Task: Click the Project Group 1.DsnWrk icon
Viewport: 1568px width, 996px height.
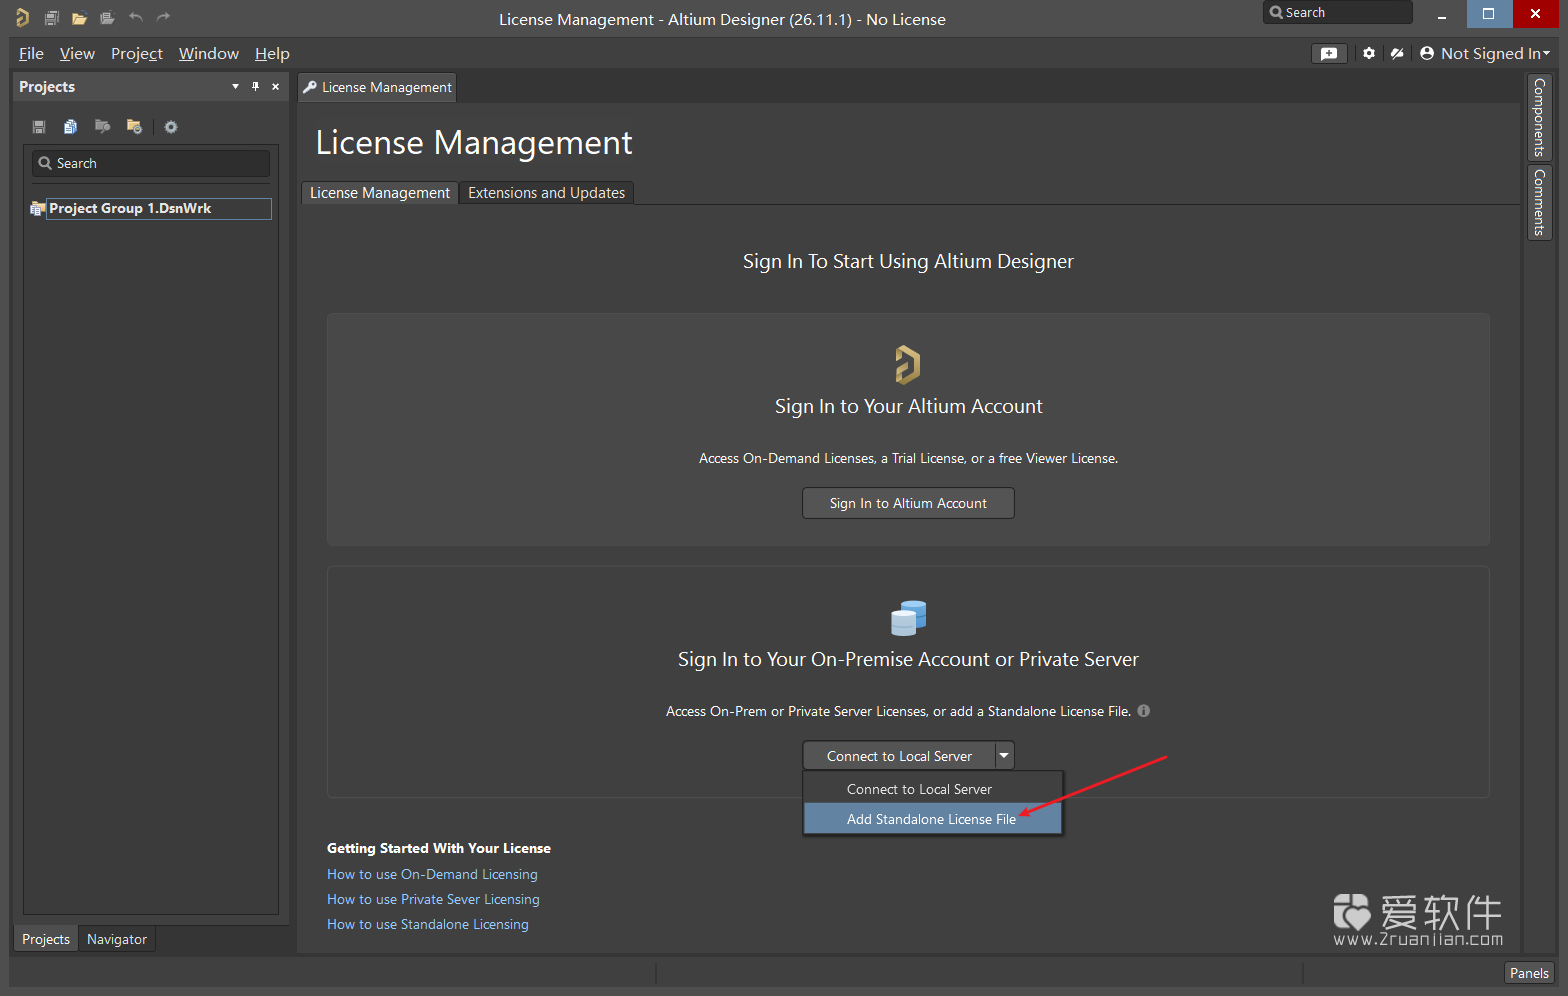Action: click(37, 208)
